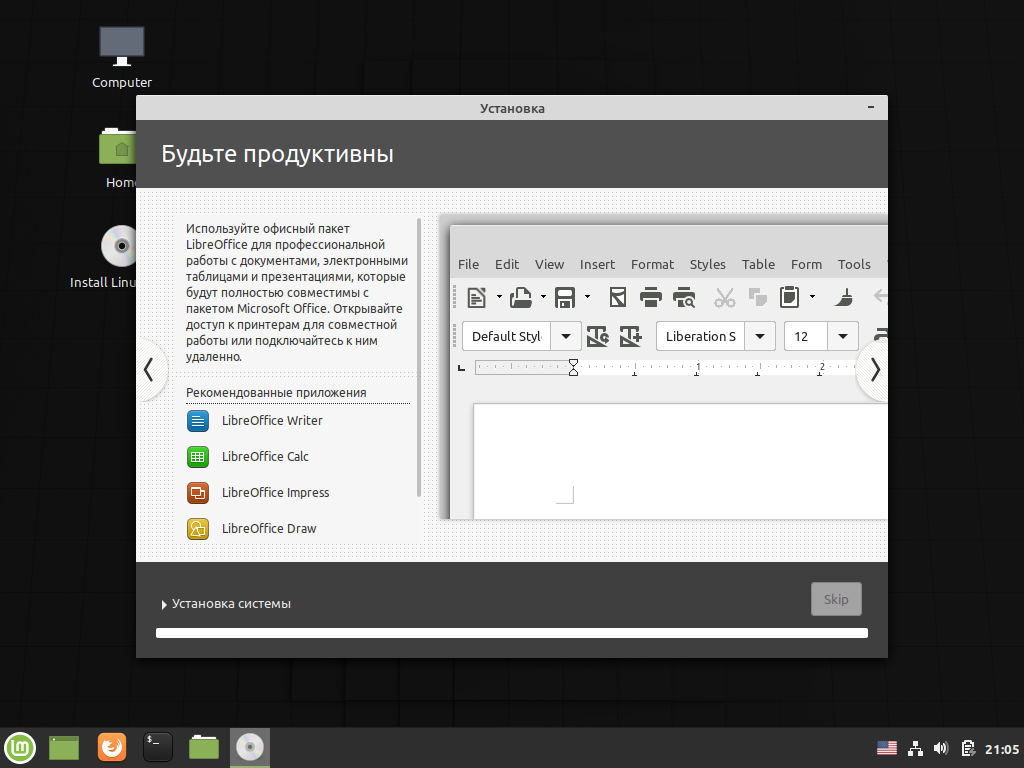Screen dimensions: 1024x768
Task: Launch Terminal from the taskbar
Action: 157,747
